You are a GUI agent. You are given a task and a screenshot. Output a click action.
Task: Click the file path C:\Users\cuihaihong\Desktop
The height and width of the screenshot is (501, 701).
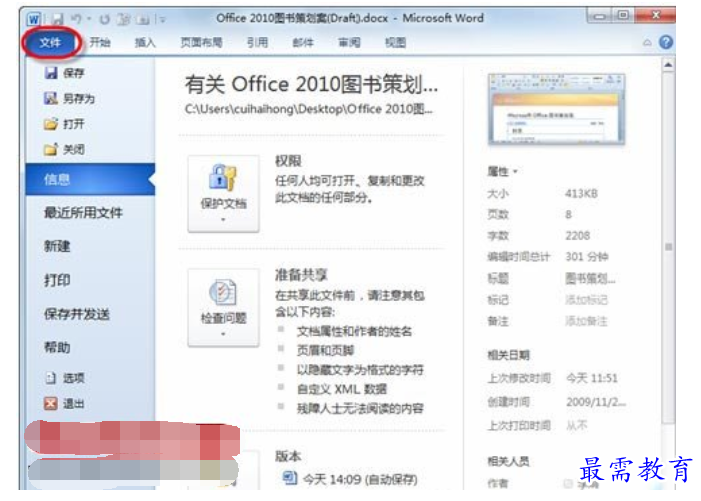click(308, 109)
